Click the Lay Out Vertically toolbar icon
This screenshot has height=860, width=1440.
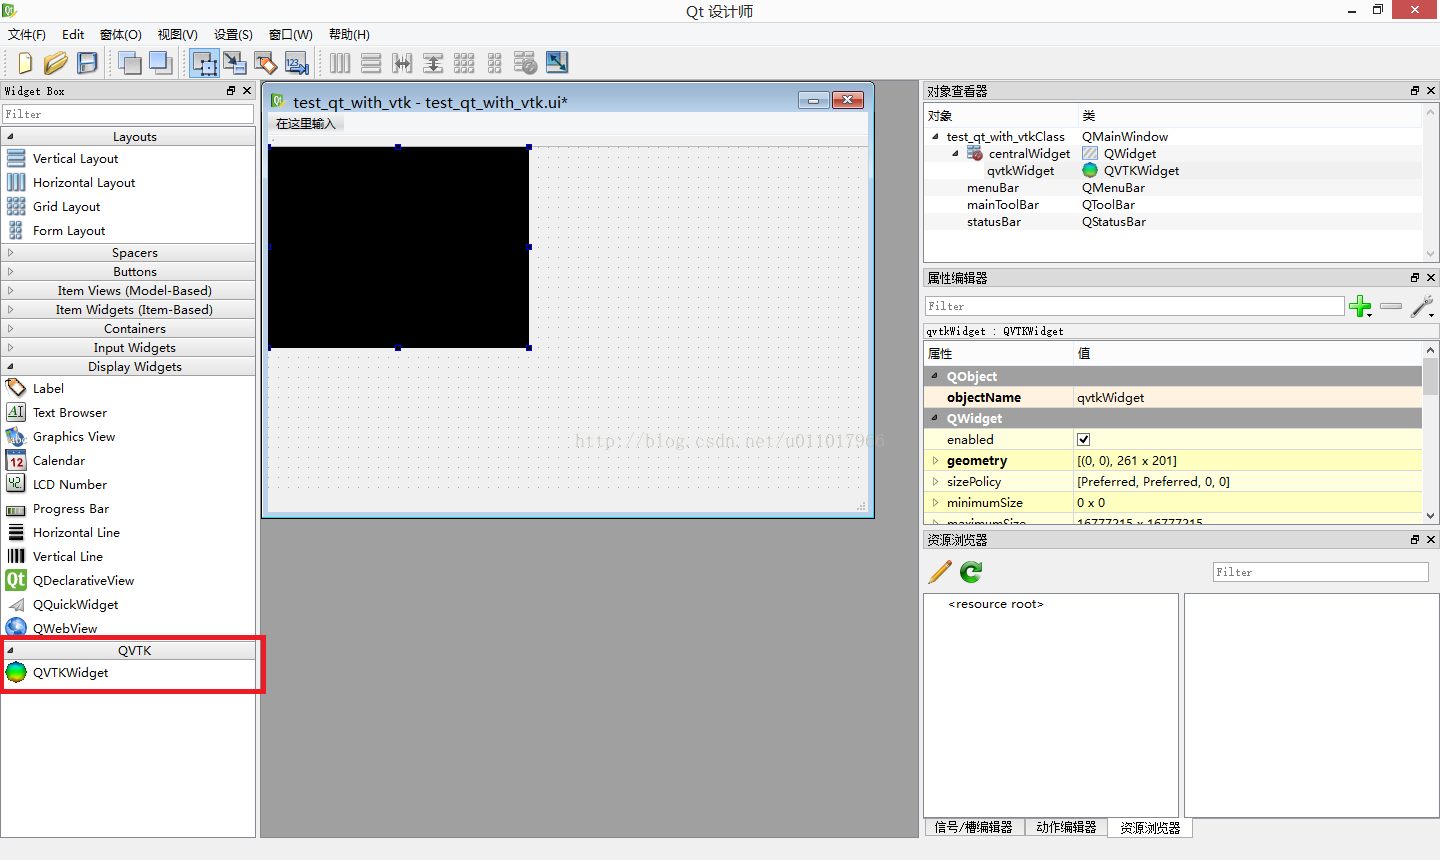[x=371, y=63]
